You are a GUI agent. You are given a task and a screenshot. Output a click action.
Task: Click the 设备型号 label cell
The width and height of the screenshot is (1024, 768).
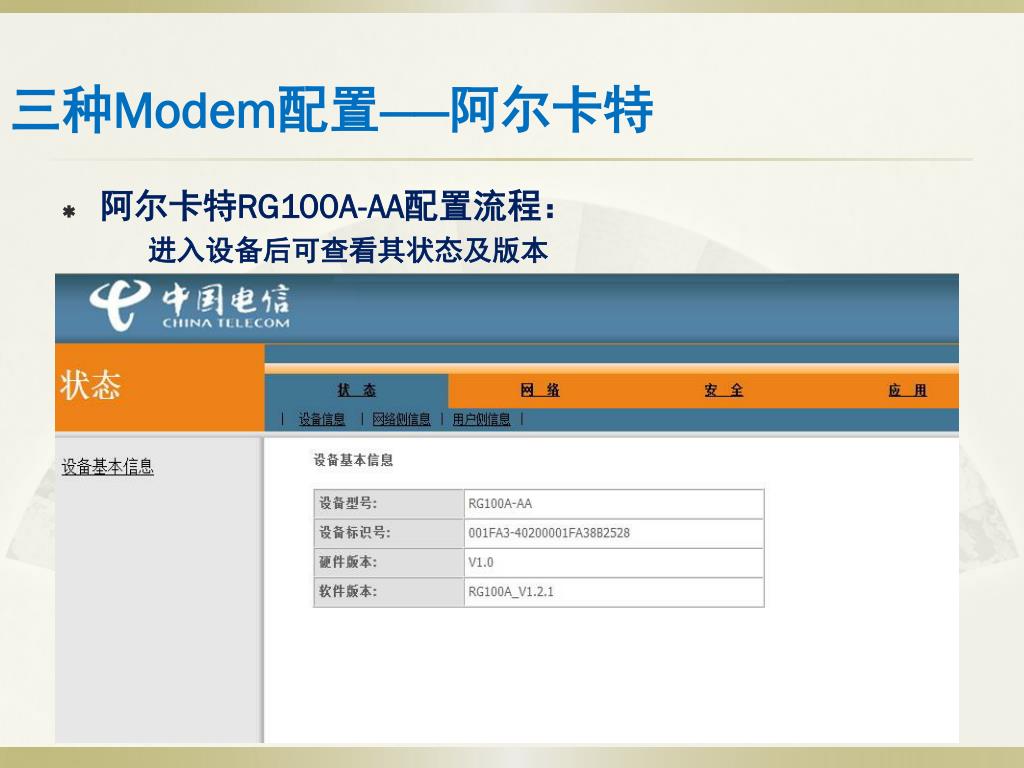(x=389, y=504)
